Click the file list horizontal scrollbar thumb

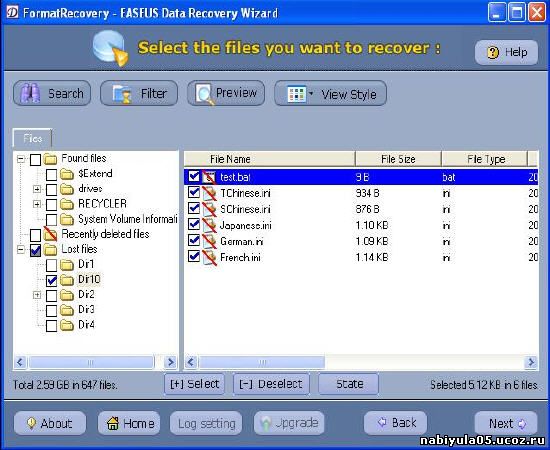click(262, 362)
